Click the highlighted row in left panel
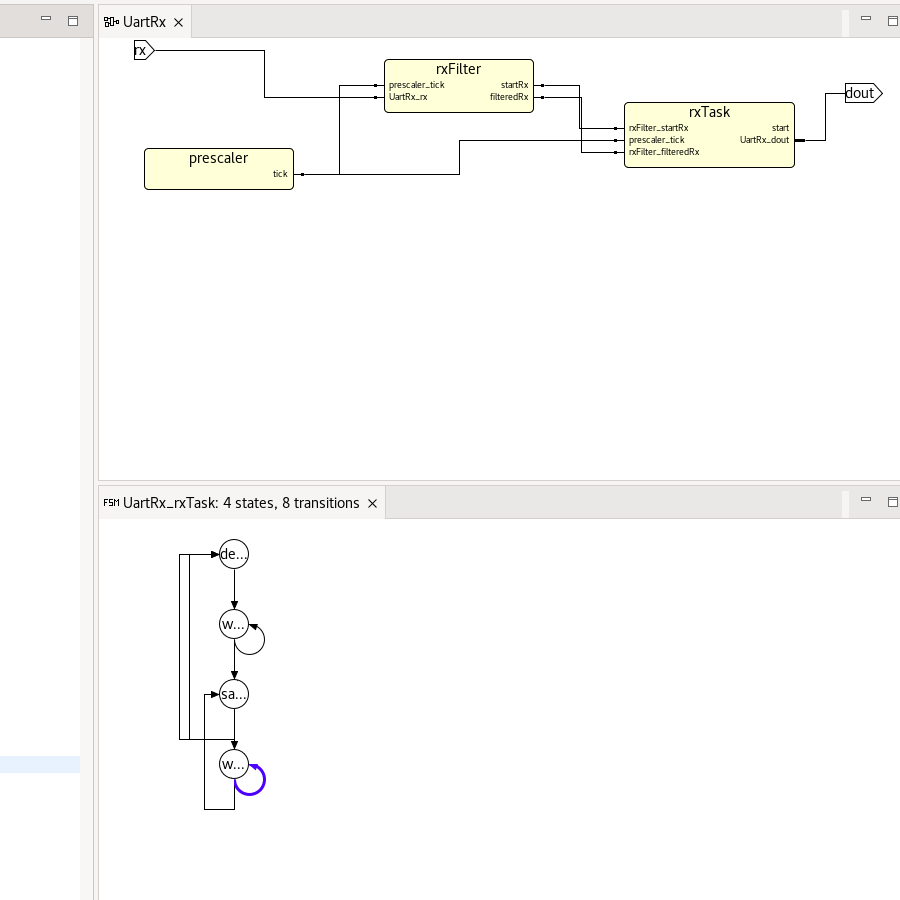 pyautogui.click(x=40, y=764)
